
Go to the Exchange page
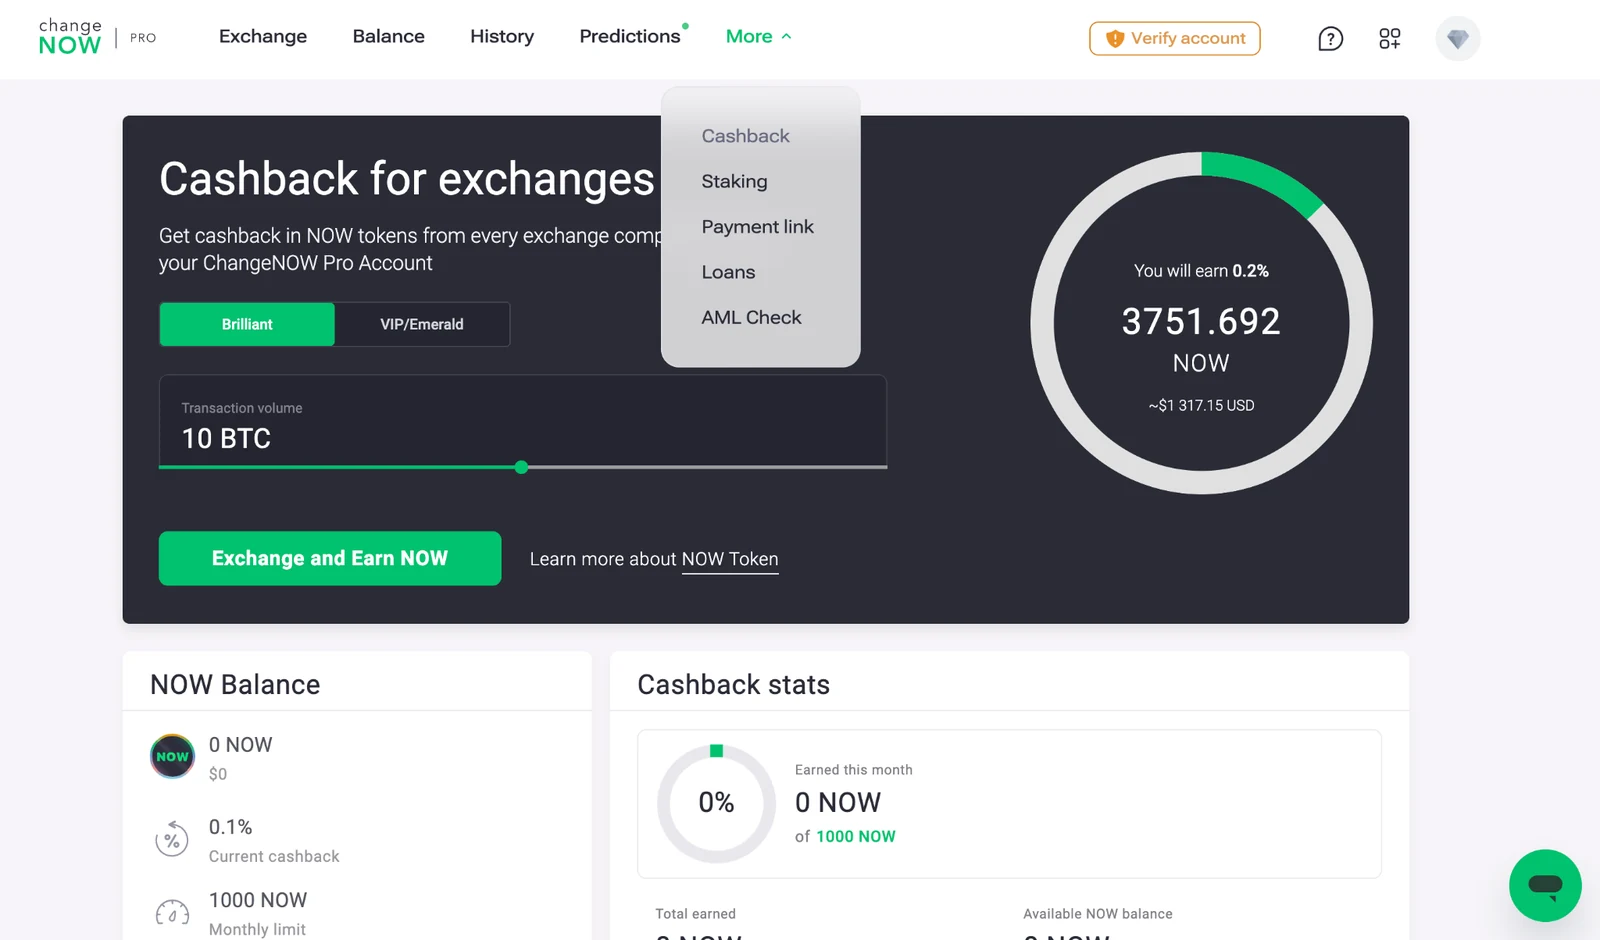pos(263,37)
